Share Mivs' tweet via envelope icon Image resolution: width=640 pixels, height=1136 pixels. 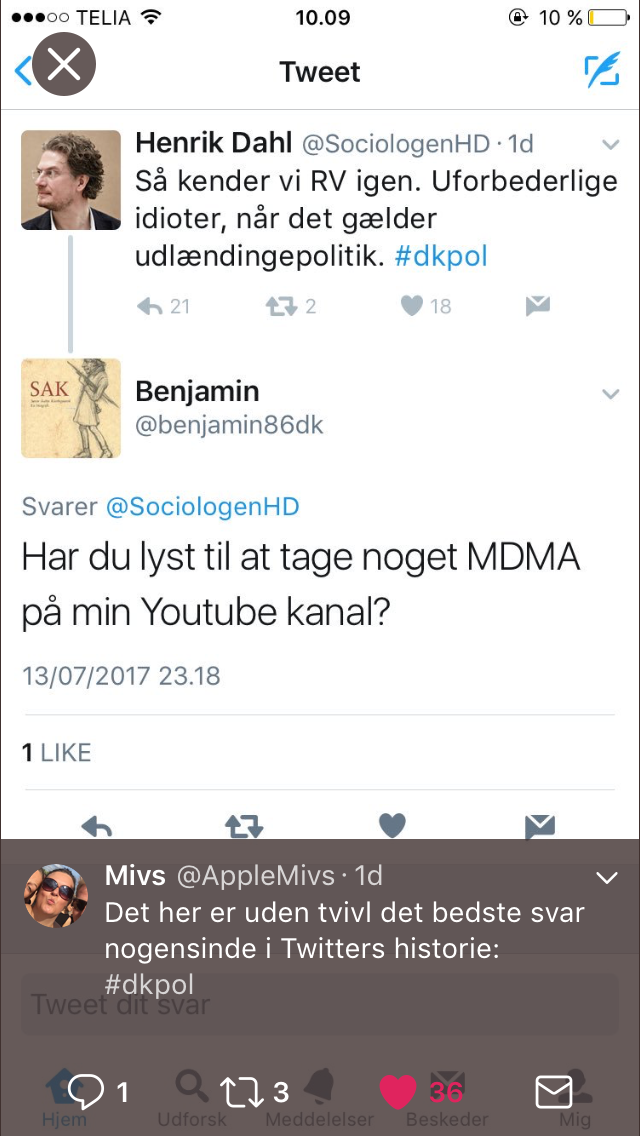coord(554,1092)
